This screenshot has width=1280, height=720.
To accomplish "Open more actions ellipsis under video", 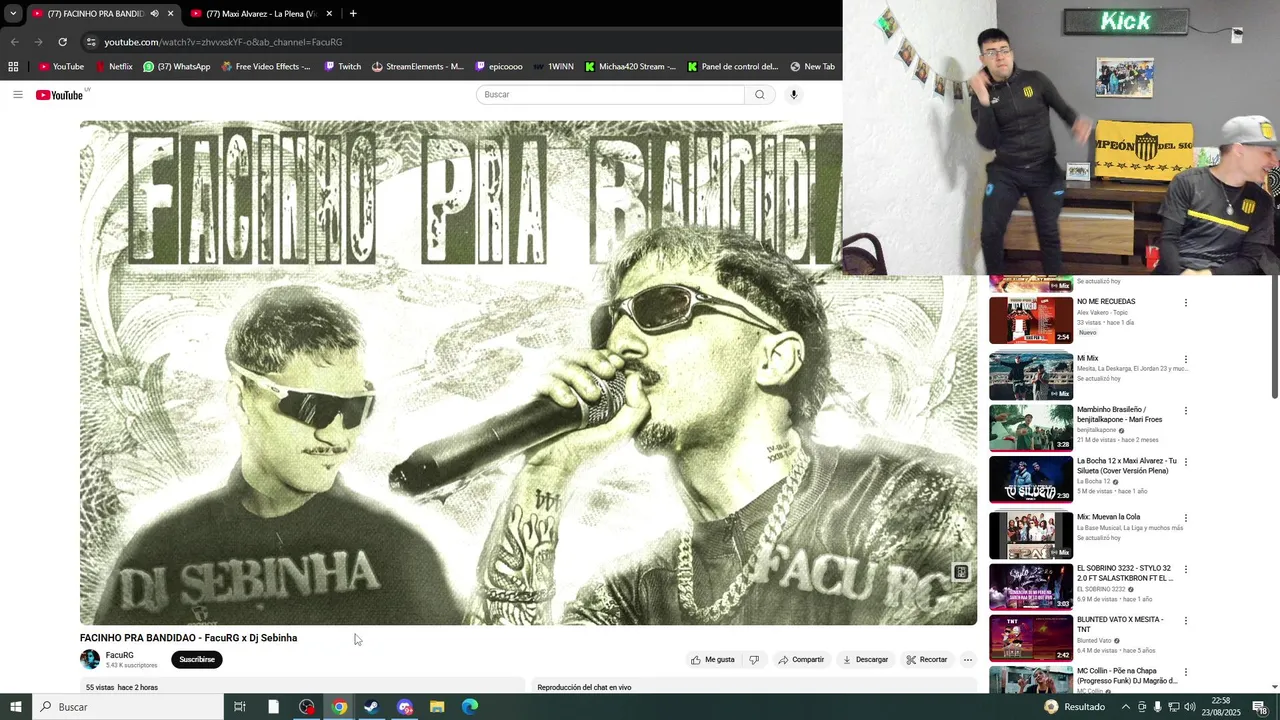I will (967, 659).
